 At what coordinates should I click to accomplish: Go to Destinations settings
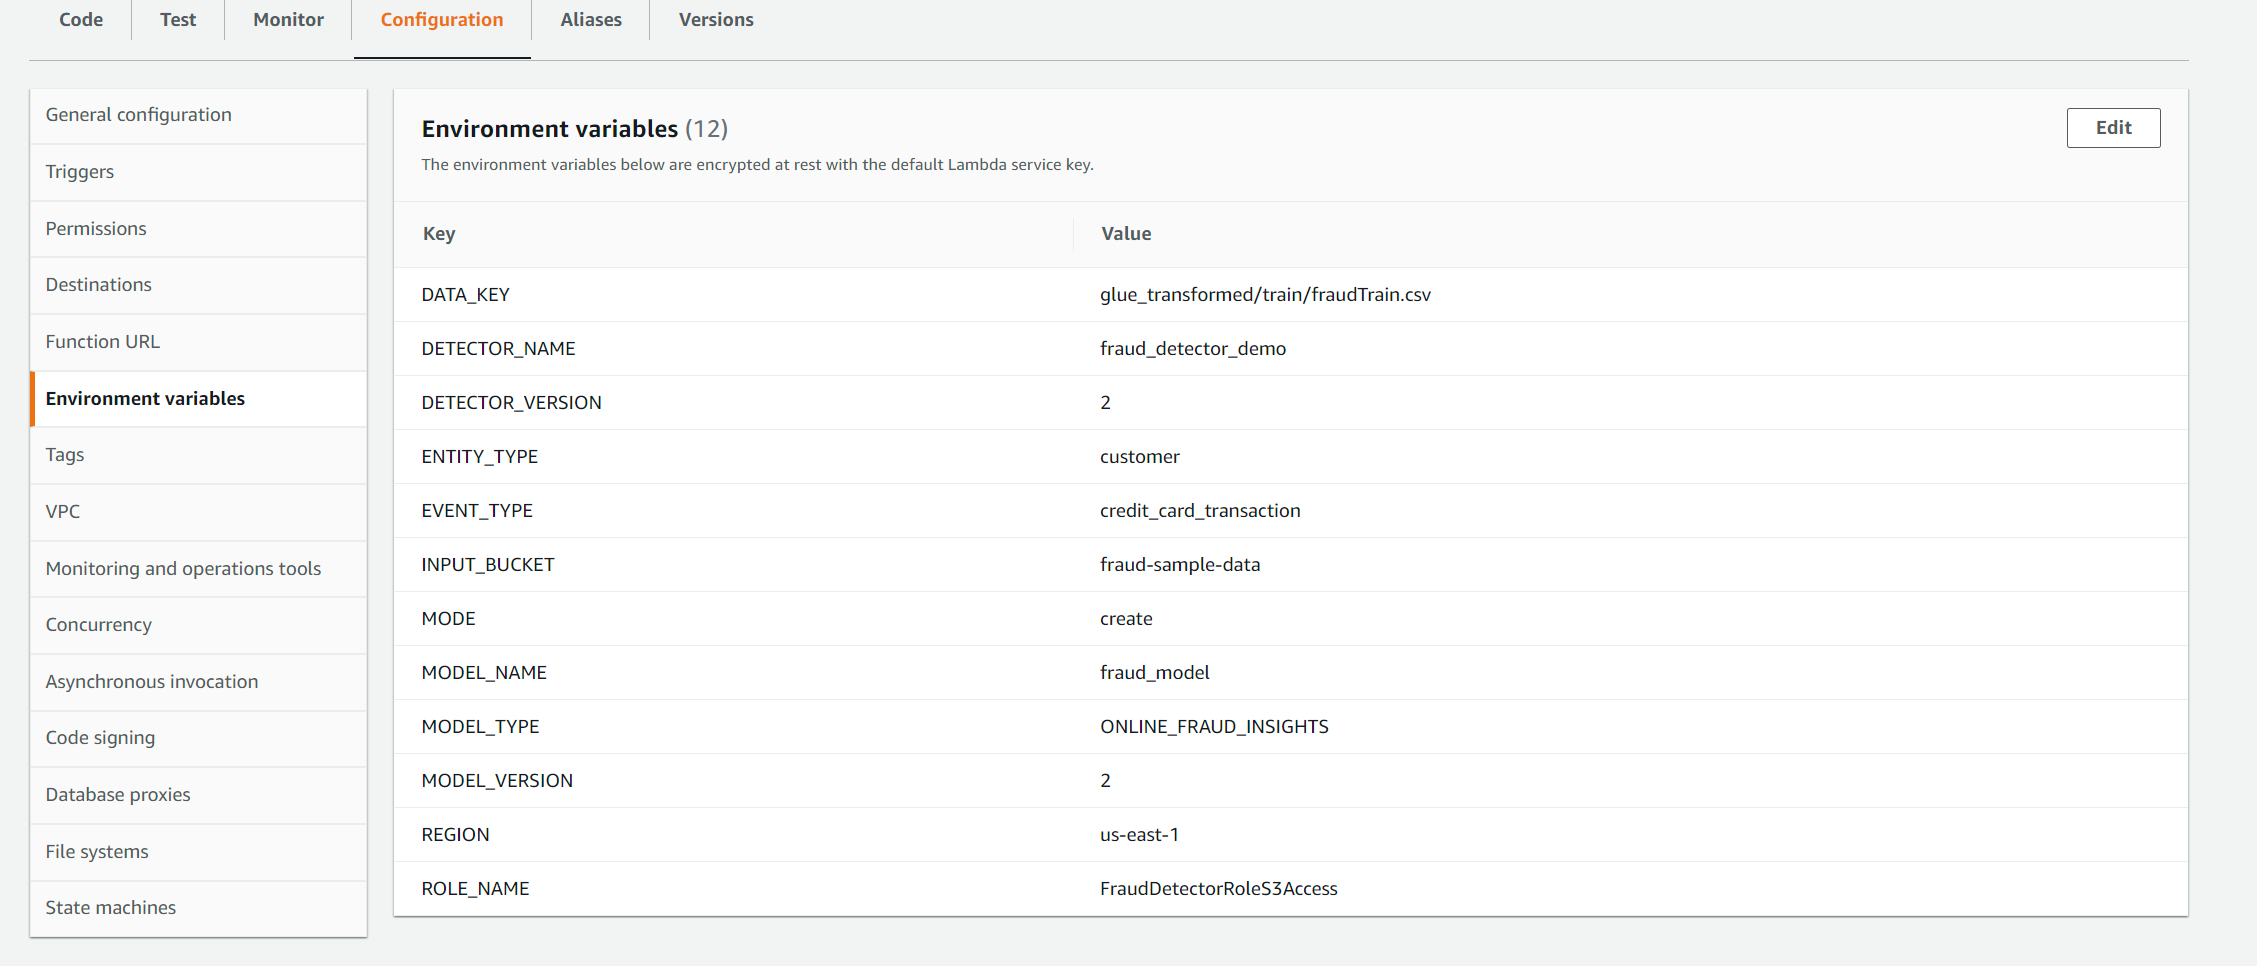[x=99, y=285]
